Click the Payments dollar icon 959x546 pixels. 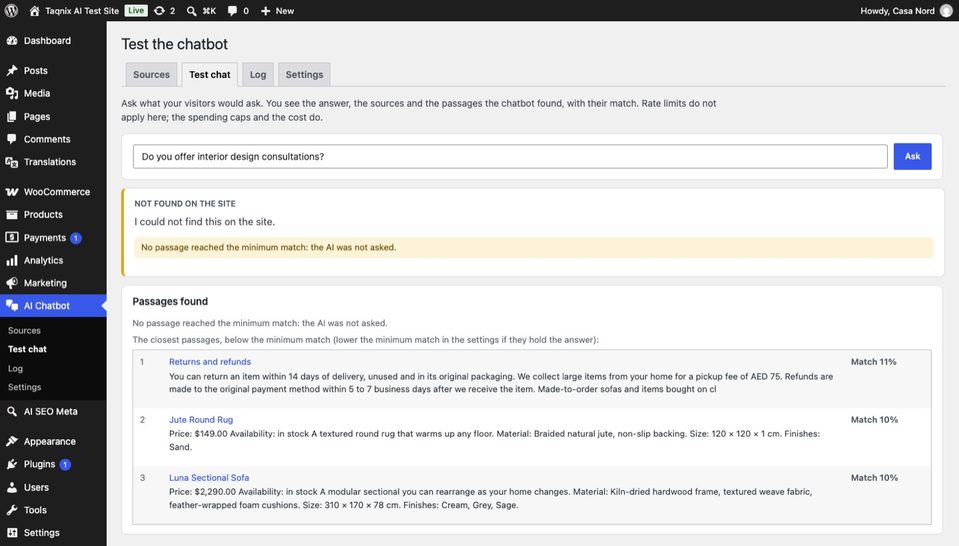[12, 237]
